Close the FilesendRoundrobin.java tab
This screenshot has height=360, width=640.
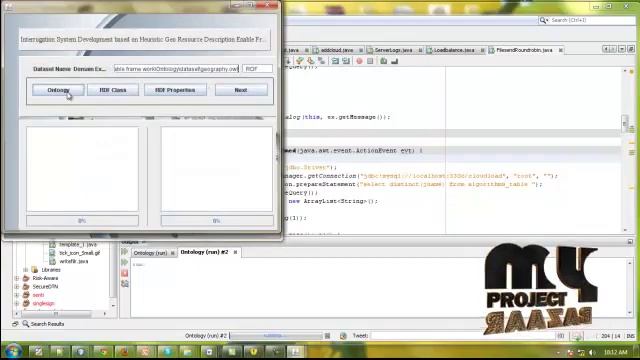pos(561,50)
